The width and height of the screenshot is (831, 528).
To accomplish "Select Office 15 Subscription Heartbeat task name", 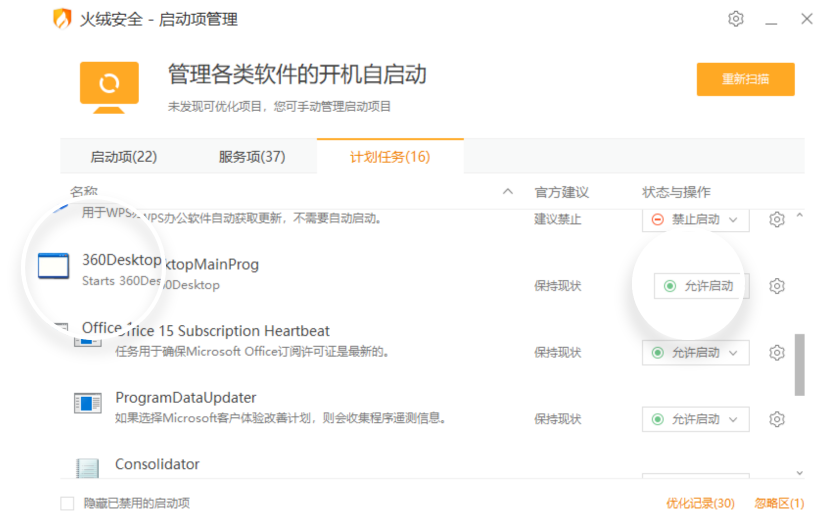I will click(223, 331).
